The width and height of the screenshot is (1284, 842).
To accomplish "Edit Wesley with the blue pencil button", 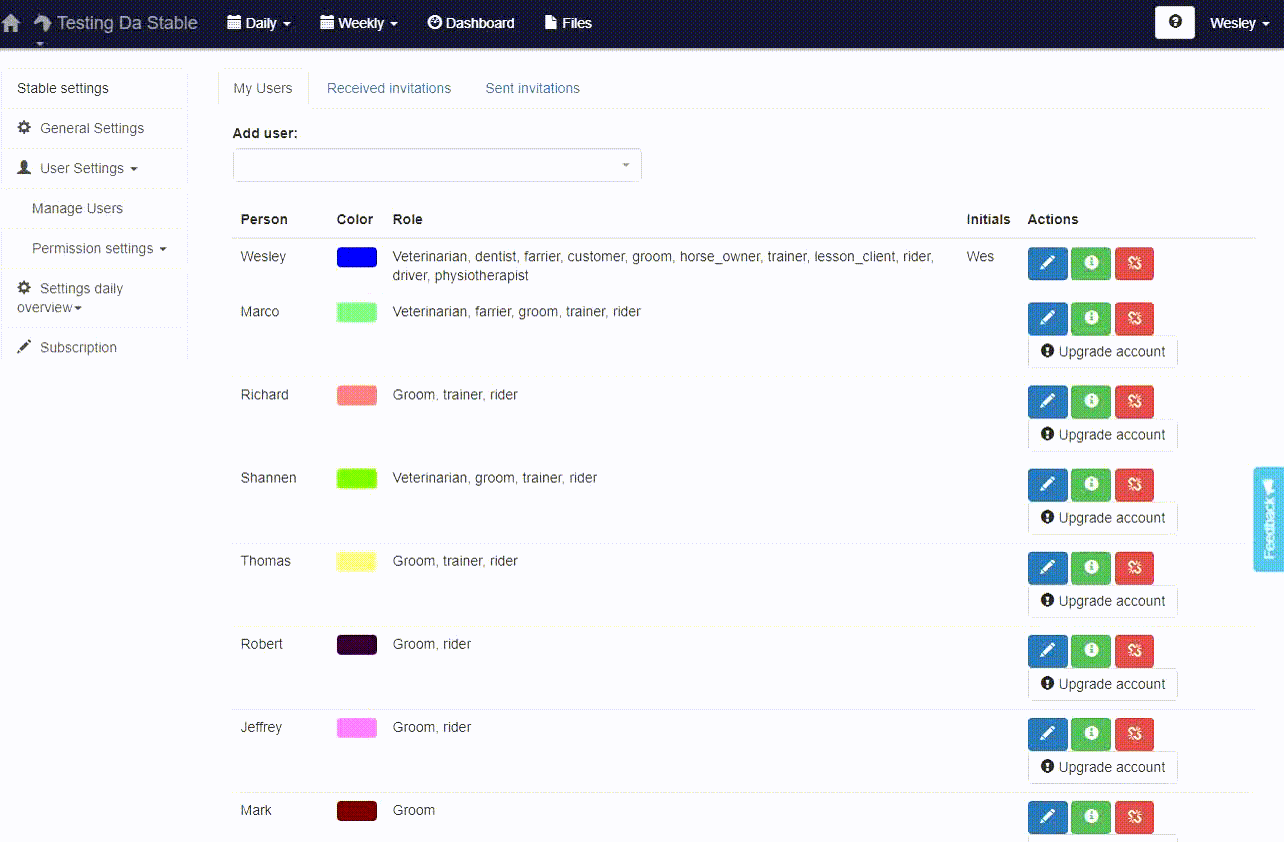I will (x=1048, y=263).
